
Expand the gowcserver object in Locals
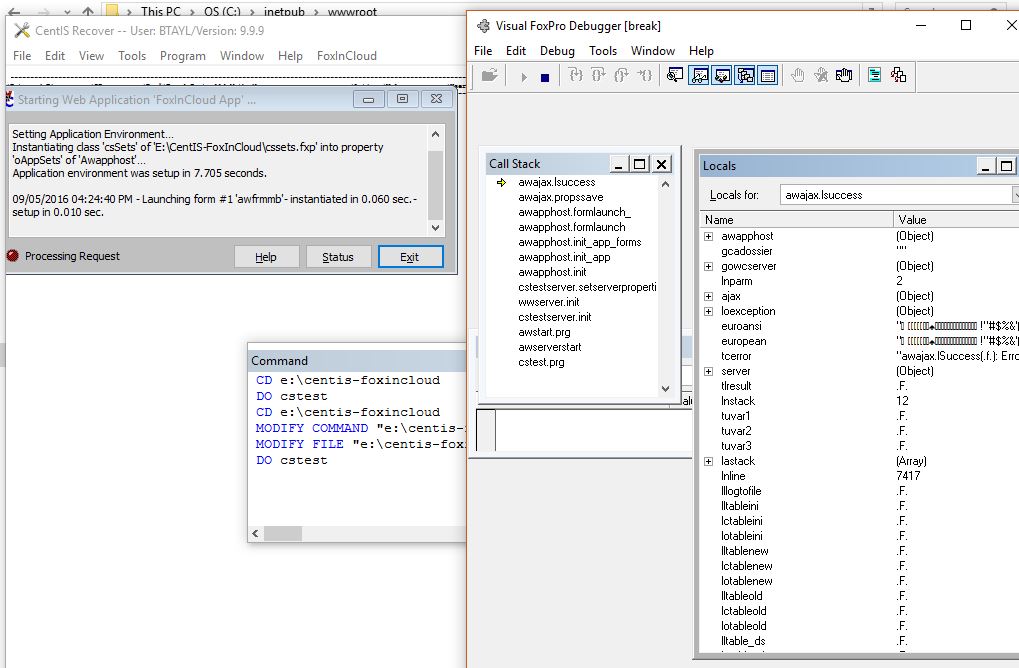pyautogui.click(x=708, y=266)
